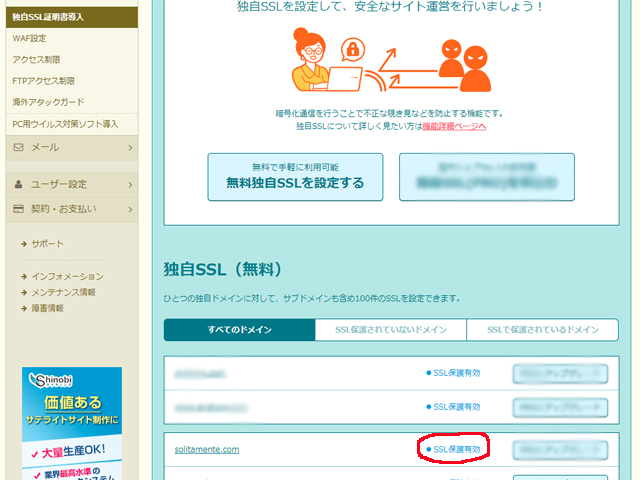Switch to SSLで保護されているドメイン tab
Viewport: 640px width, 480px height.
point(542,330)
